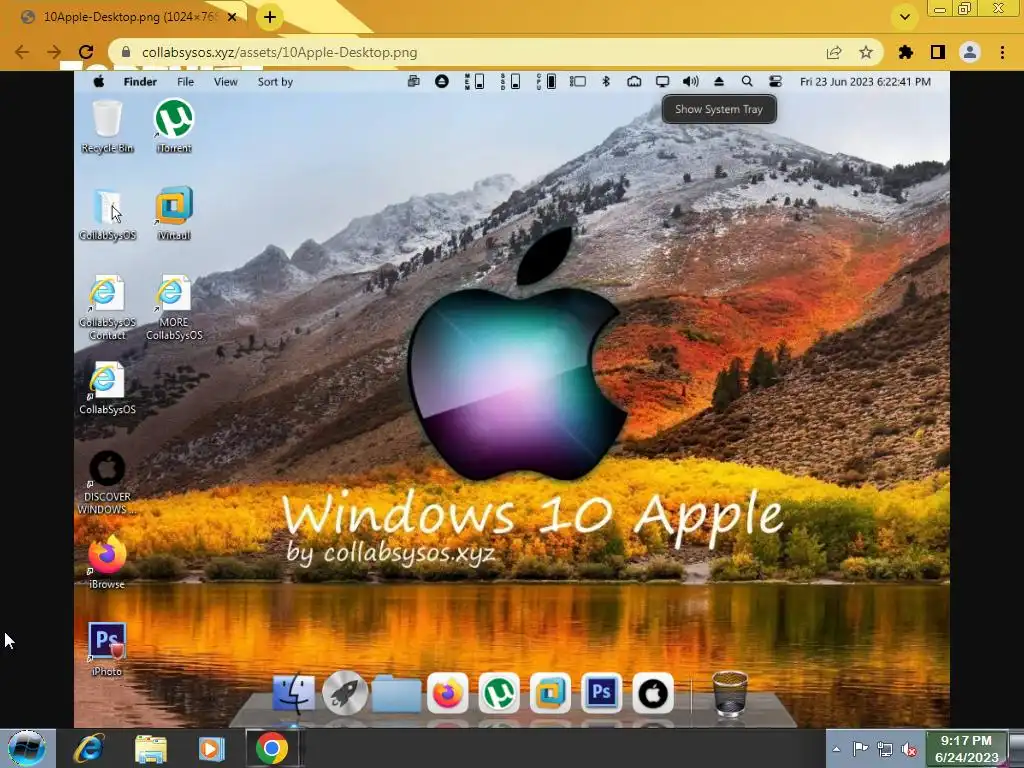Open Chrome extensions puzzle icon

pos(906,52)
